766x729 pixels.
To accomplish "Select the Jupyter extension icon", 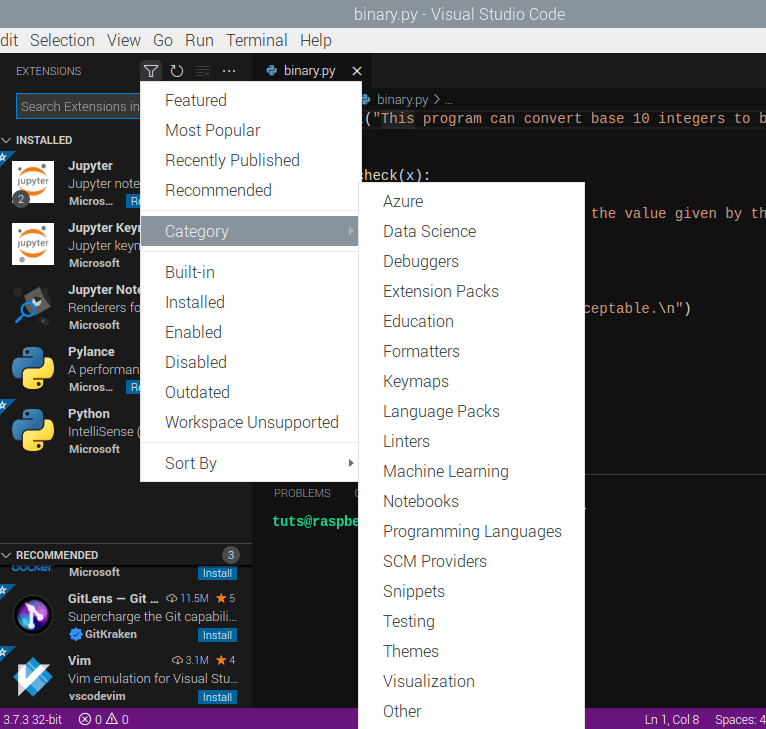I will pos(33,182).
